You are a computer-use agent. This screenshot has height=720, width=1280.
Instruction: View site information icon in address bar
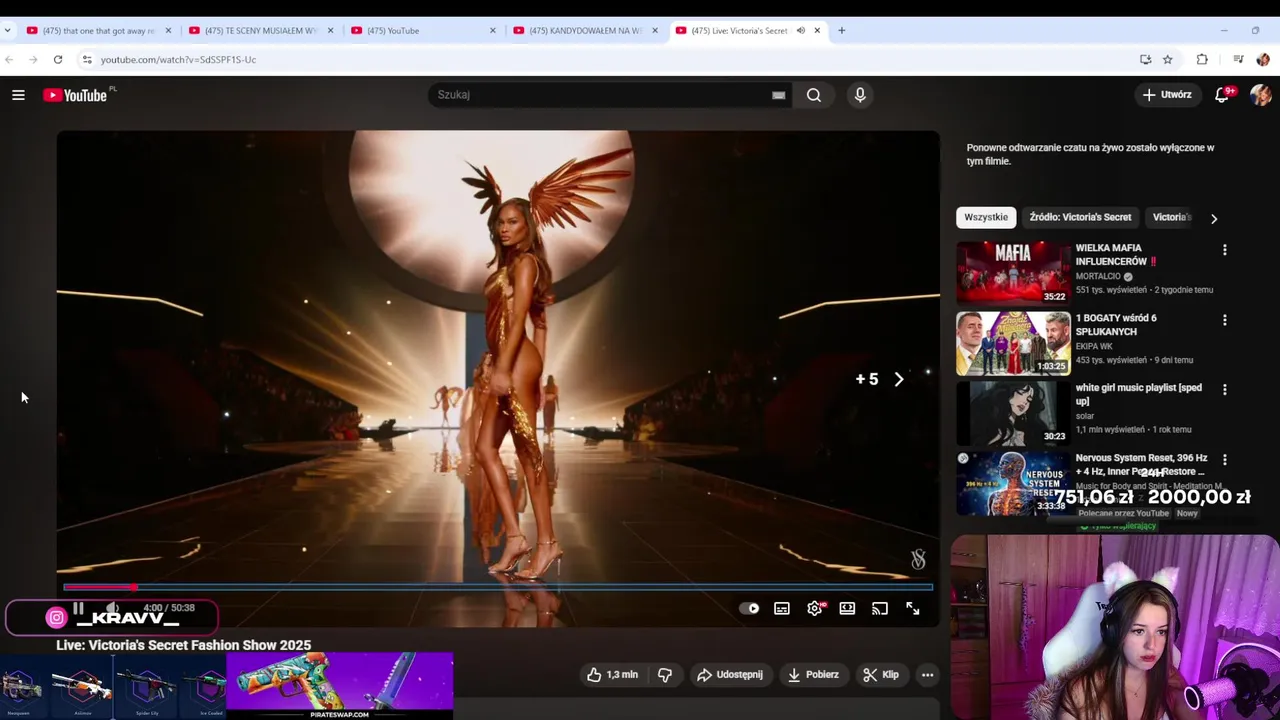[x=87, y=60]
